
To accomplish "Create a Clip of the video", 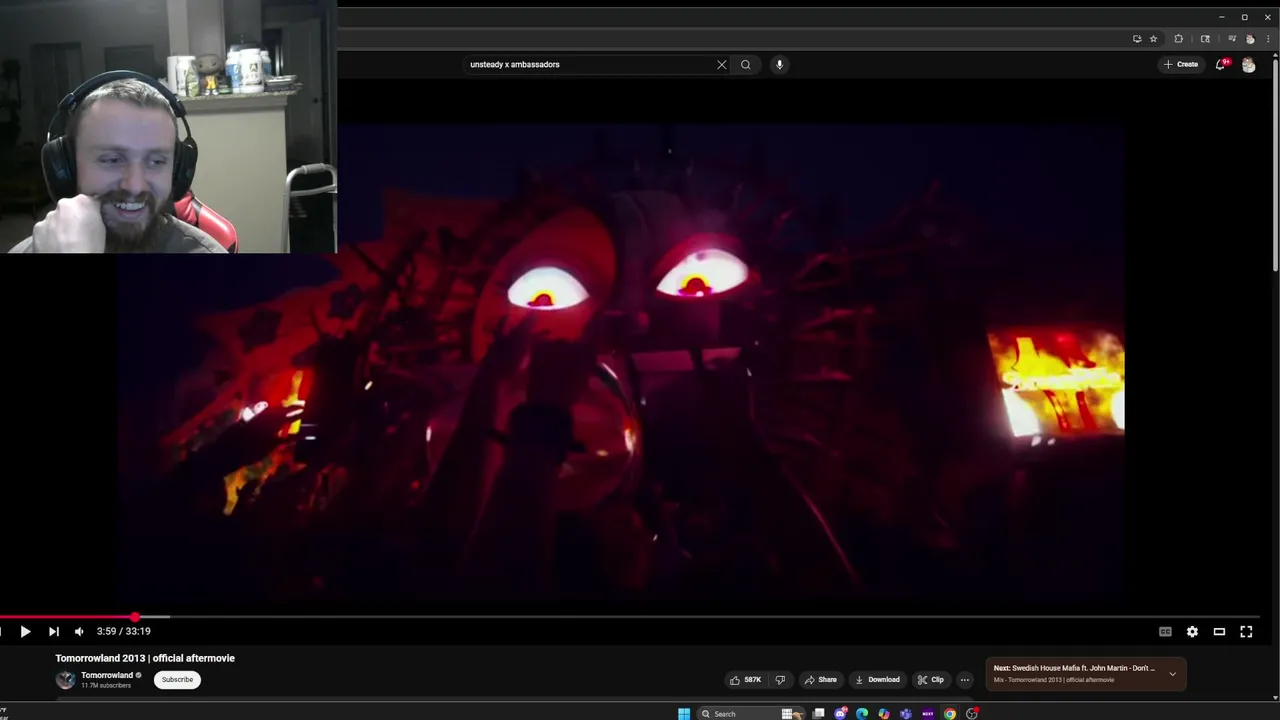I will click(931, 680).
